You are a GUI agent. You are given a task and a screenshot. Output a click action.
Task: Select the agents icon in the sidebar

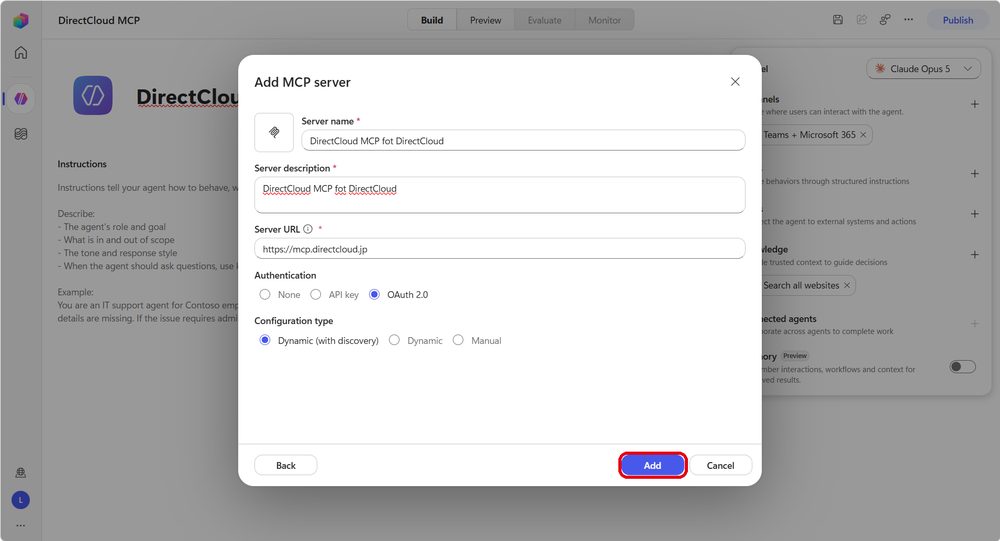pos(21,98)
